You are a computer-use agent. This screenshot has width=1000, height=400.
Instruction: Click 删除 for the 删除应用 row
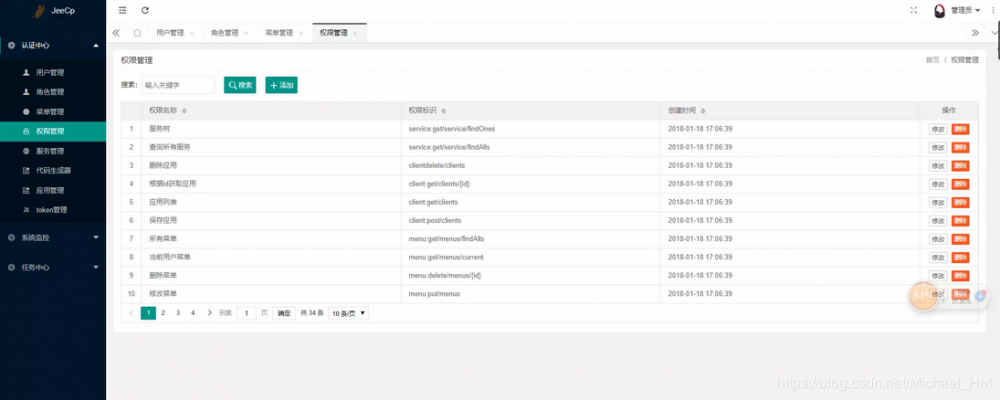click(x=960, y=166)
